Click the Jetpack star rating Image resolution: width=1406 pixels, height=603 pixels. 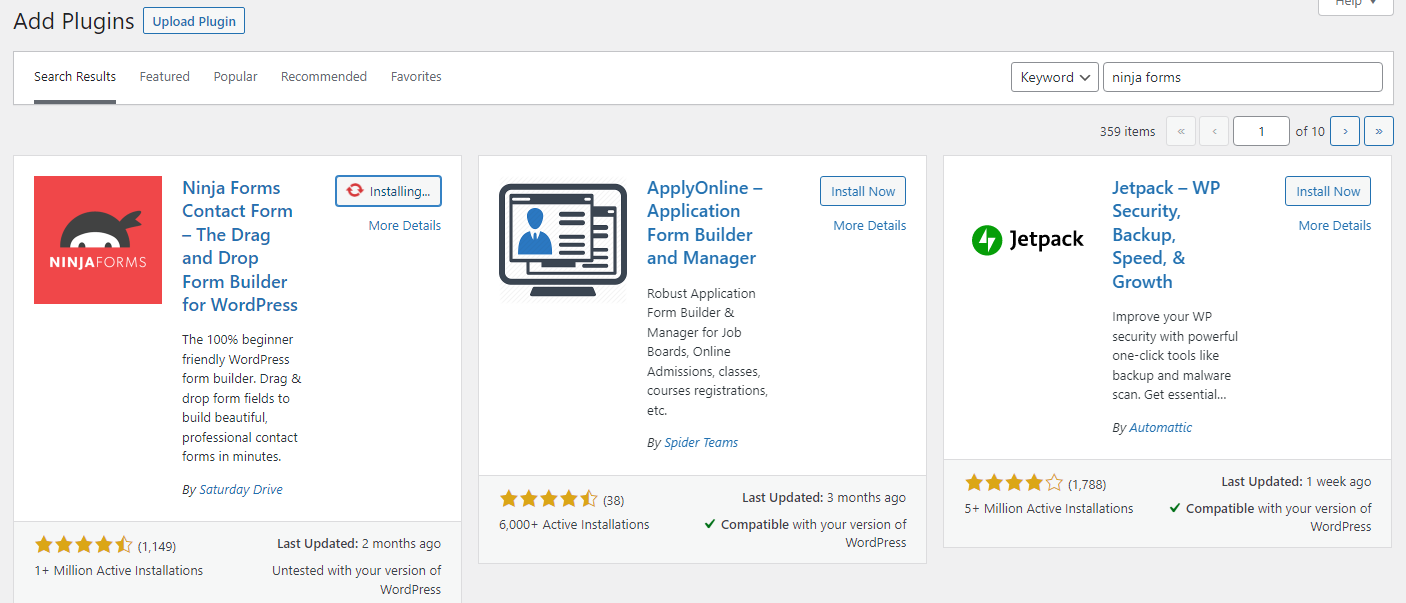click(1014, 484)
